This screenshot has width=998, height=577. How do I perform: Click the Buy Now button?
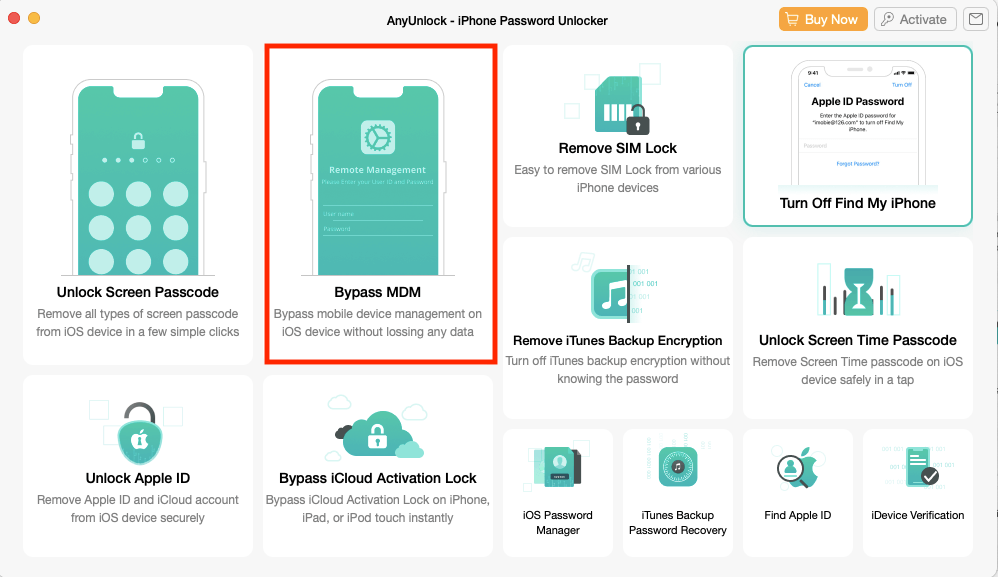(822, 18)
